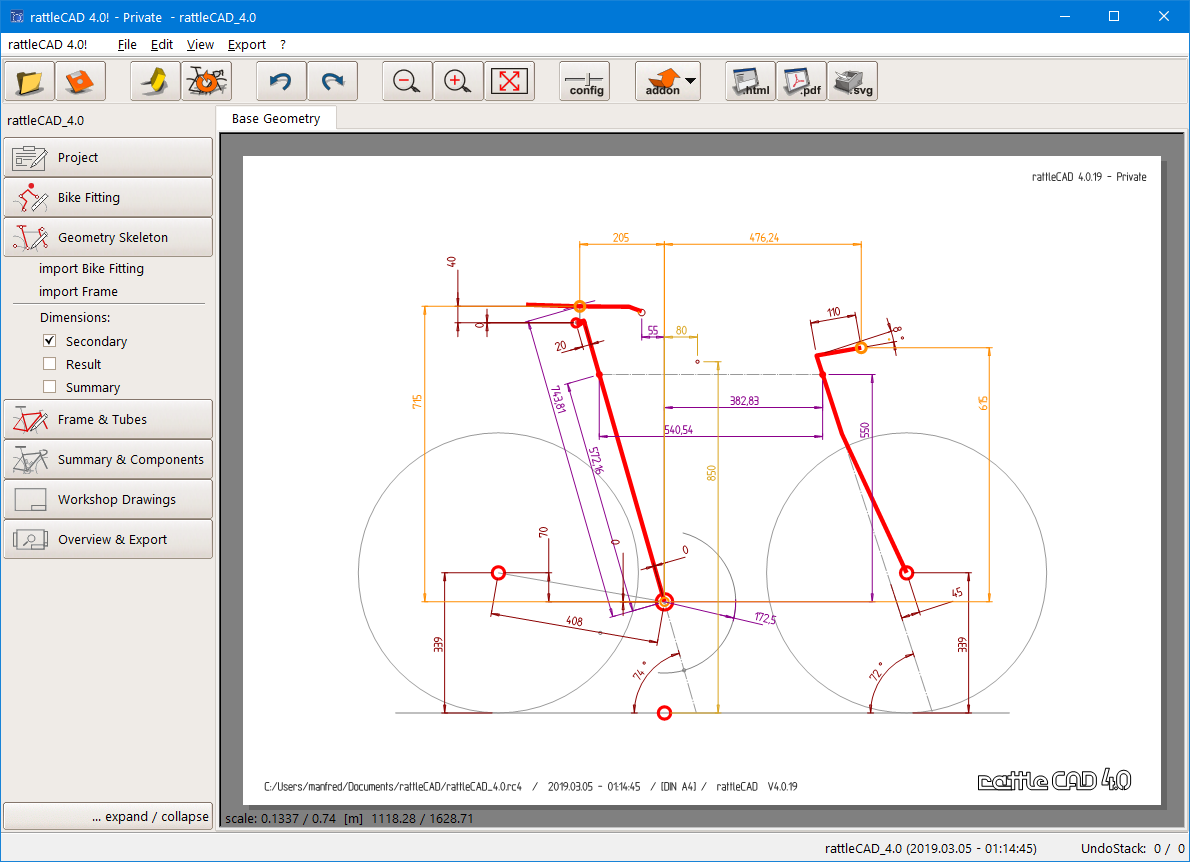This screenshot has width=1190, height=862.
Task: Click the Workshop Drawings sheet icon
Action: click(x=30, y=499)
